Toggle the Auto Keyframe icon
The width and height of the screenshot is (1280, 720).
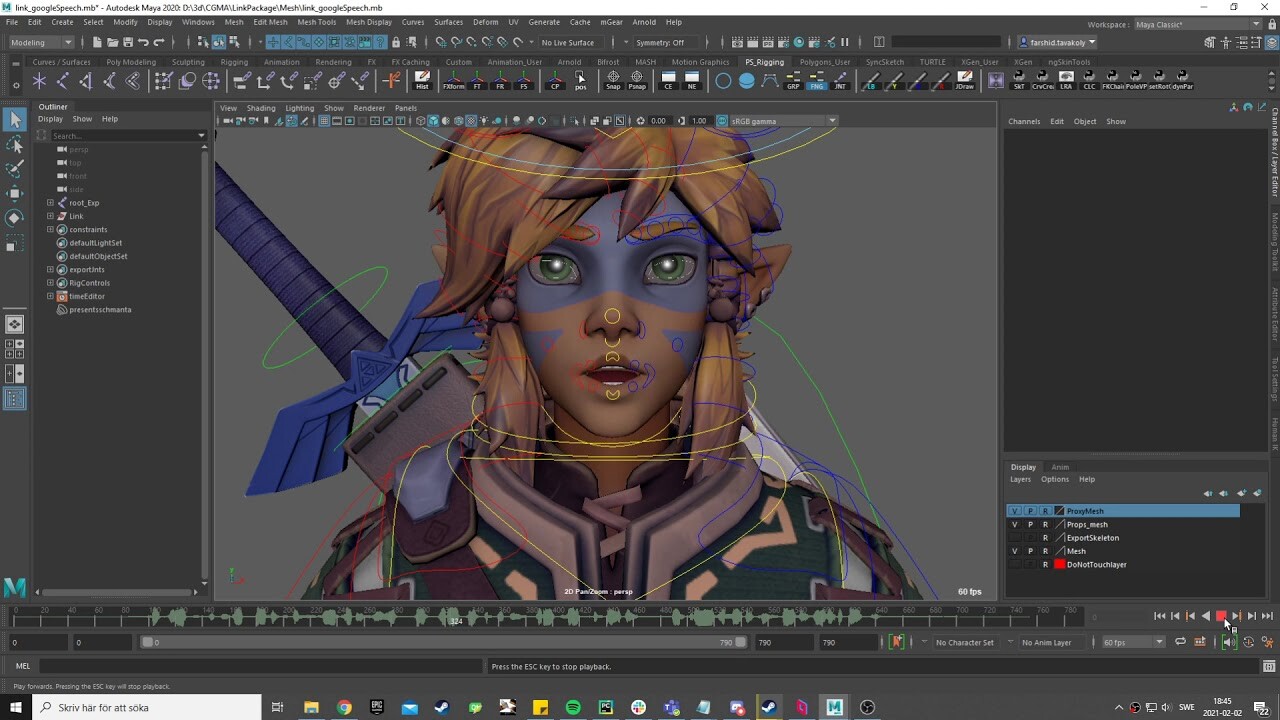(x=1249, y=641)
